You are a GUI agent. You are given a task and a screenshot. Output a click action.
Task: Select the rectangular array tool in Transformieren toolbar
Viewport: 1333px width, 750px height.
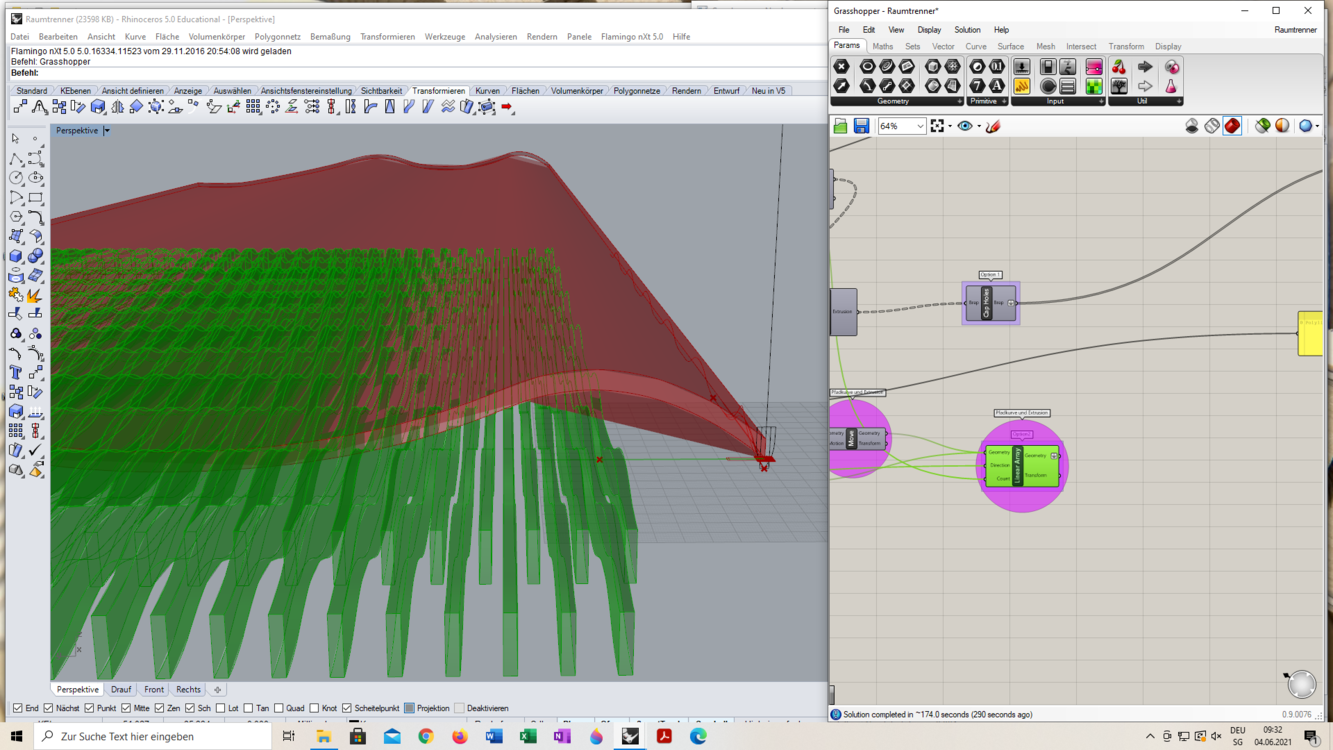pyautogui.click(x=254, y=107)
